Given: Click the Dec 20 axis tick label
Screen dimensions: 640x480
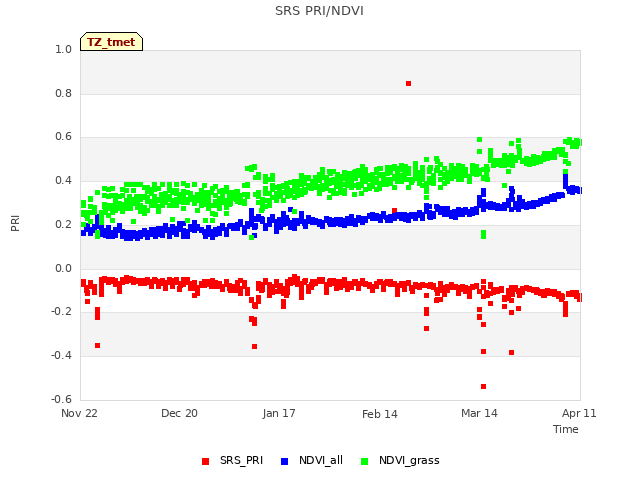Looking at the screenshot, I should coord(179,413).
